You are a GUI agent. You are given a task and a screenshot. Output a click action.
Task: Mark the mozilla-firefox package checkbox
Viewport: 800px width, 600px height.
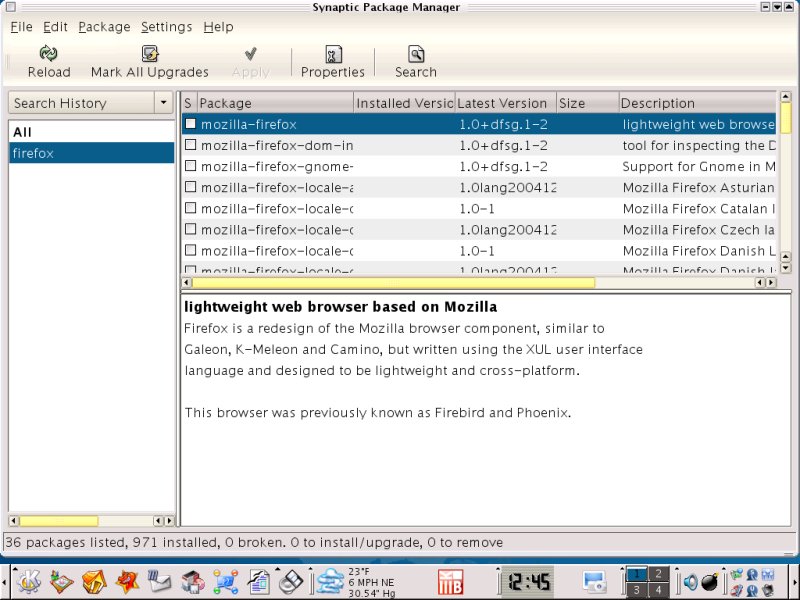pyautogui.click(x=190, y=124)
